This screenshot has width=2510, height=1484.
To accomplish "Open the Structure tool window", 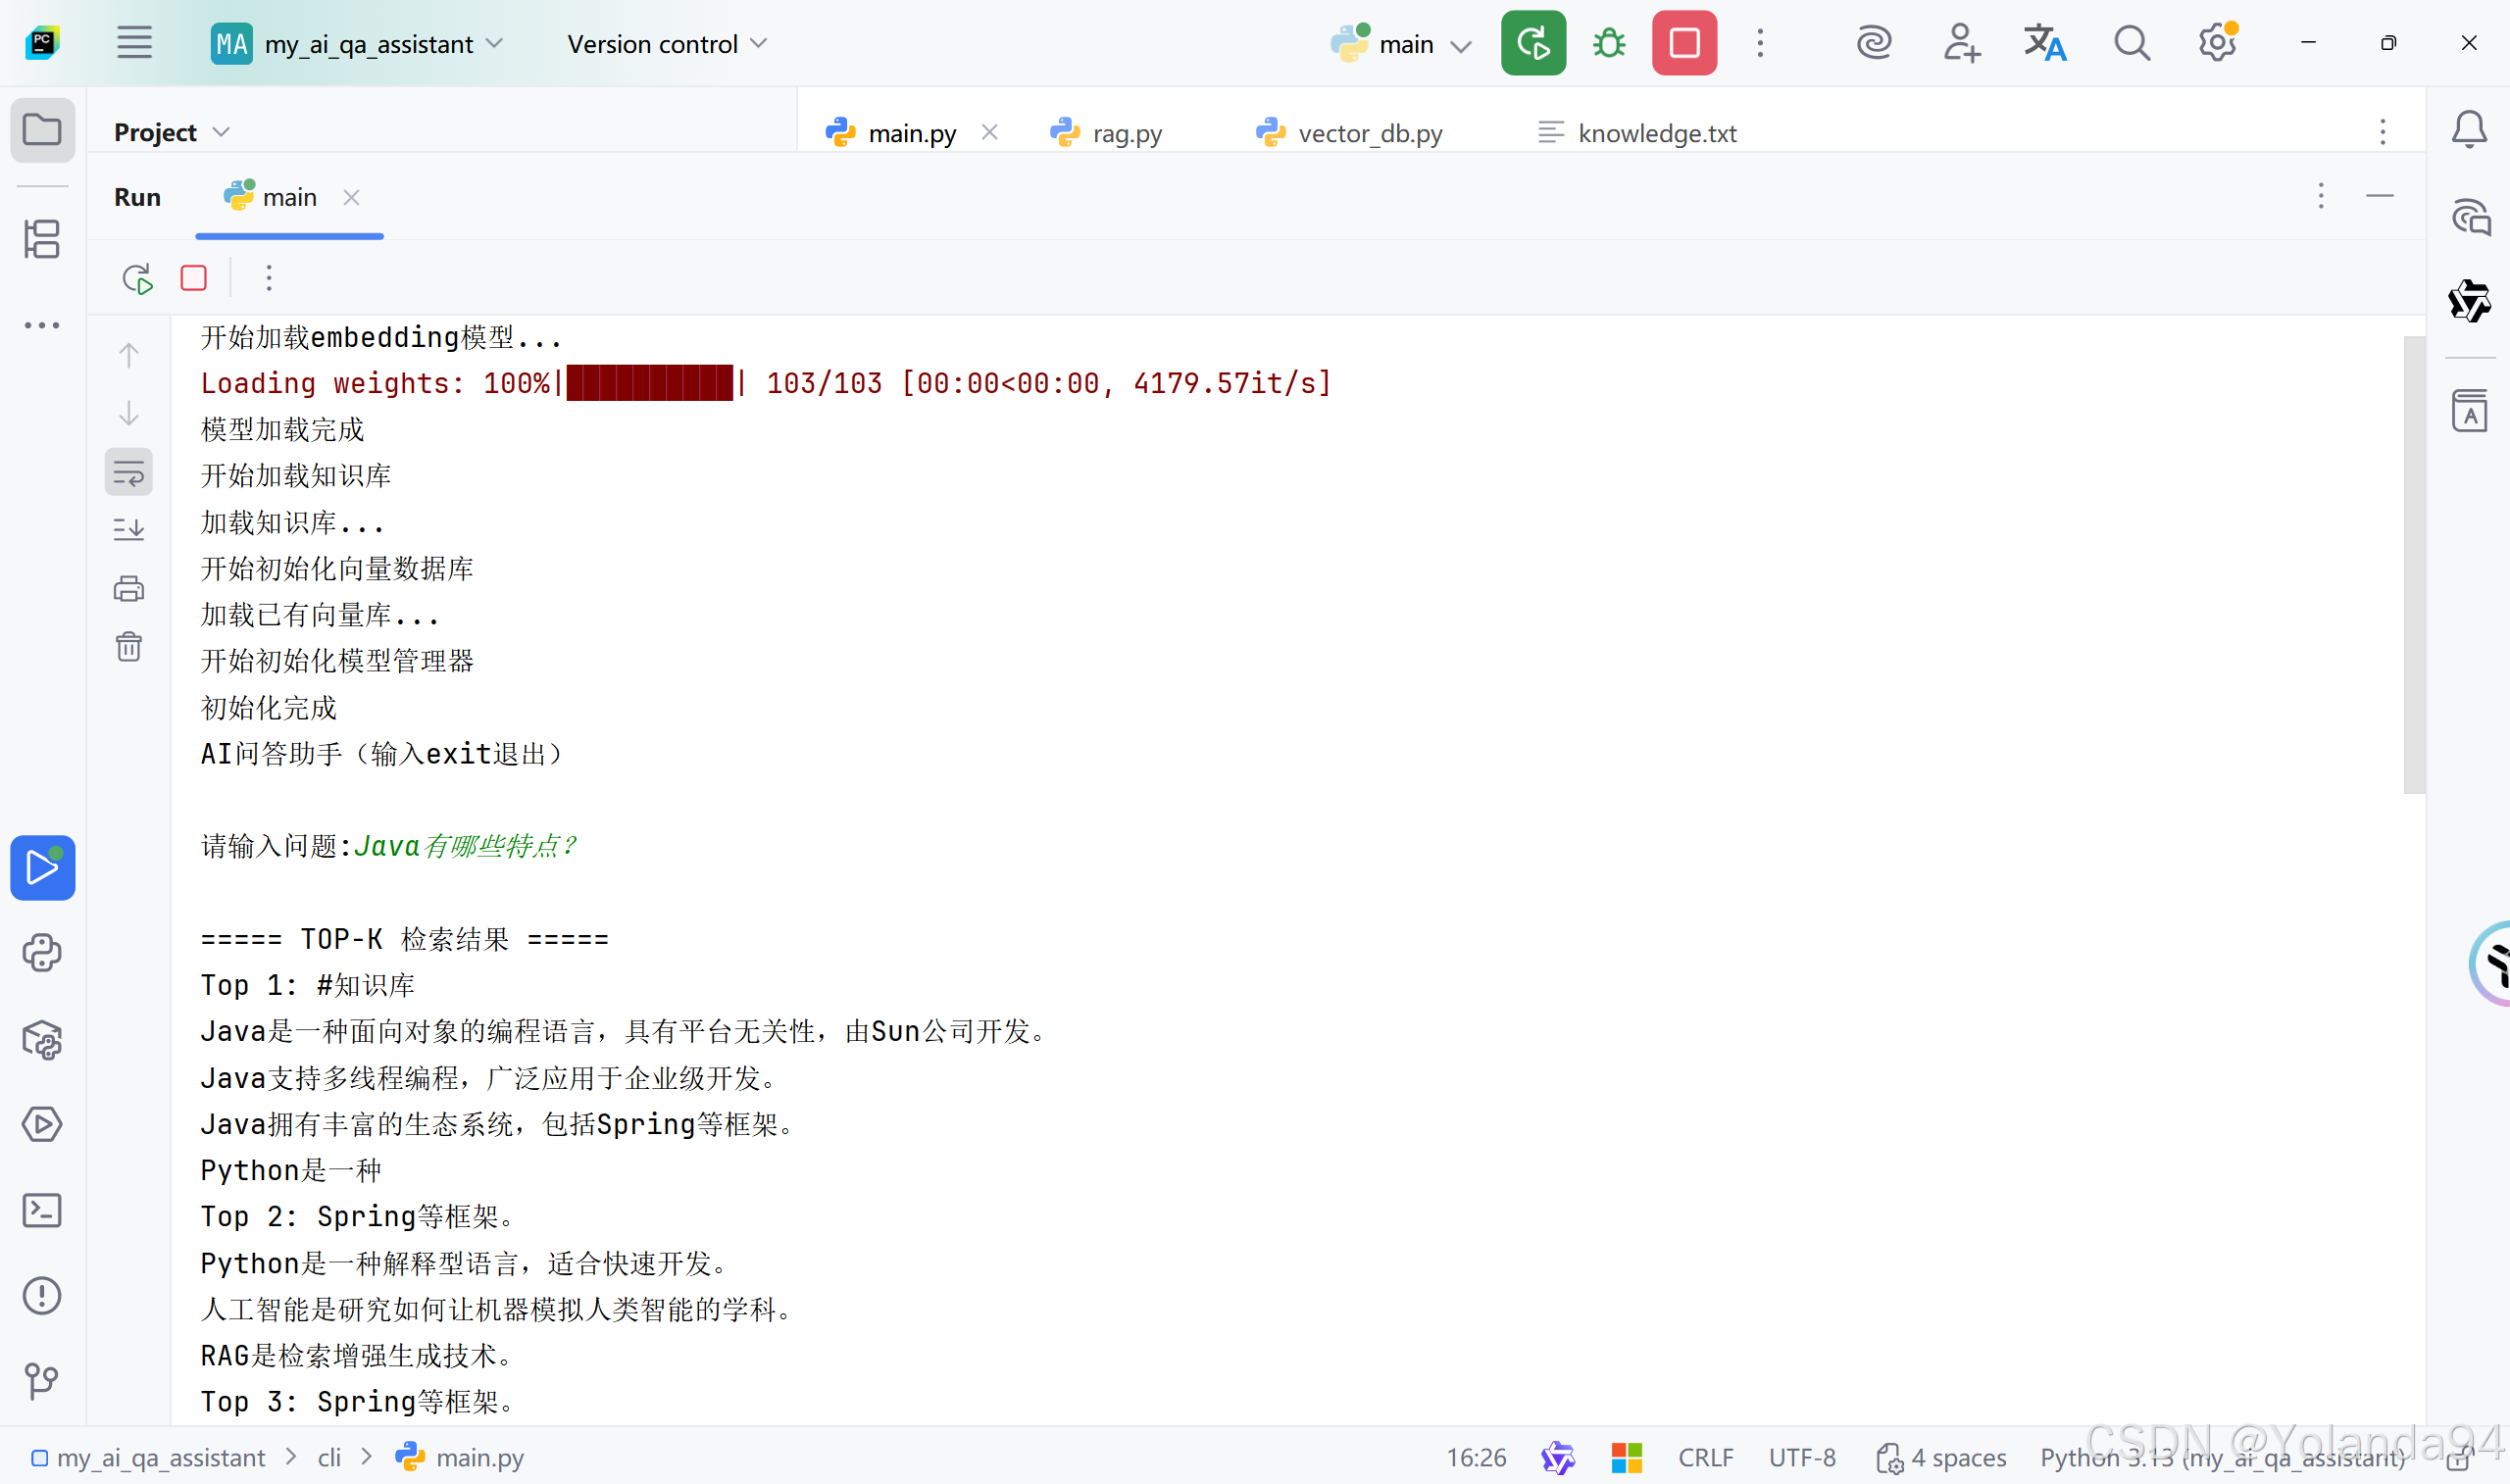I will pos(42,239).
